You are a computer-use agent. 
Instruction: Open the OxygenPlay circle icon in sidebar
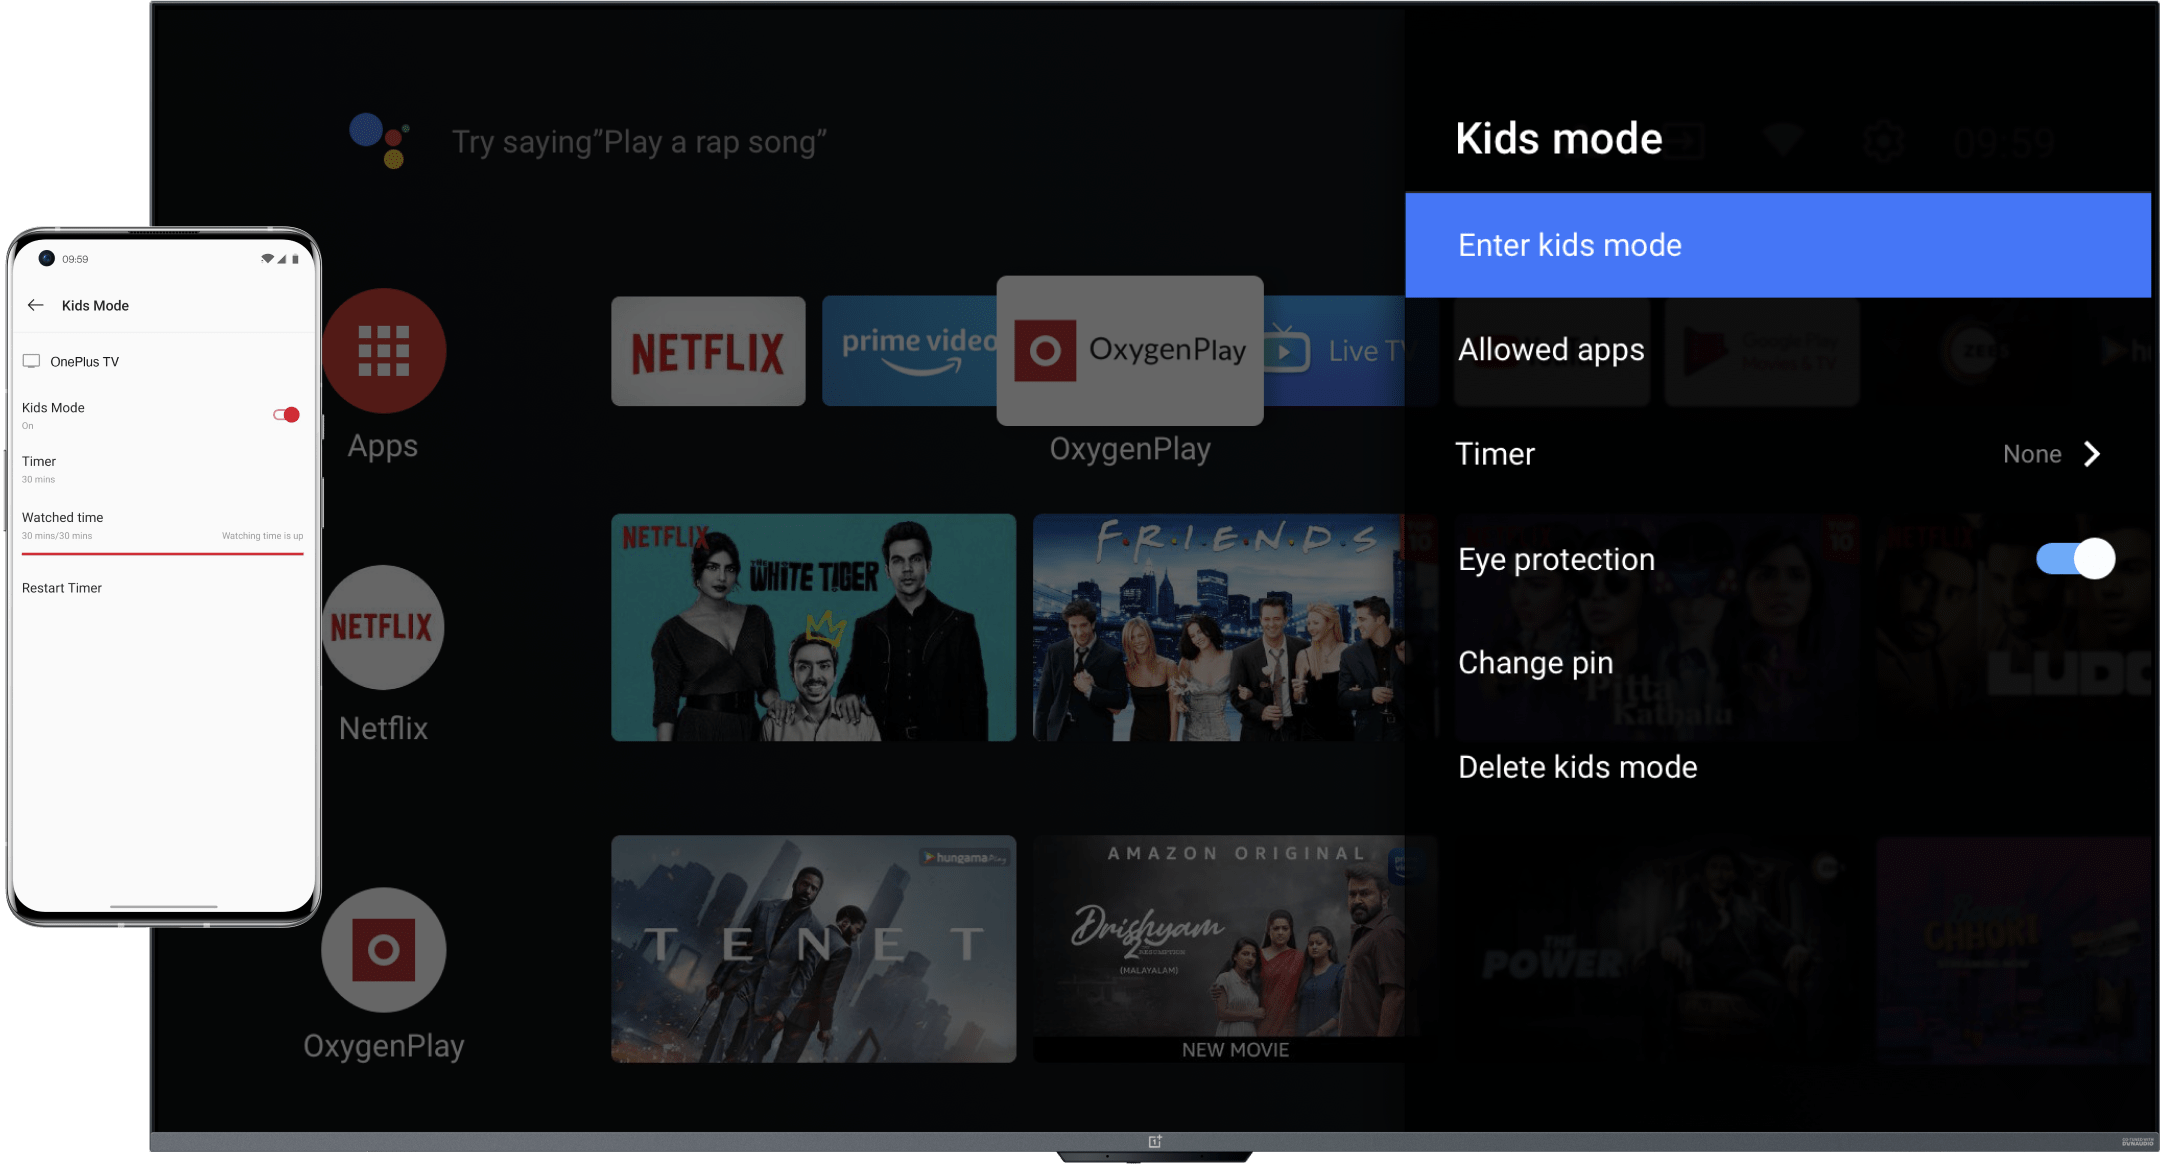(x=383, y=949)
